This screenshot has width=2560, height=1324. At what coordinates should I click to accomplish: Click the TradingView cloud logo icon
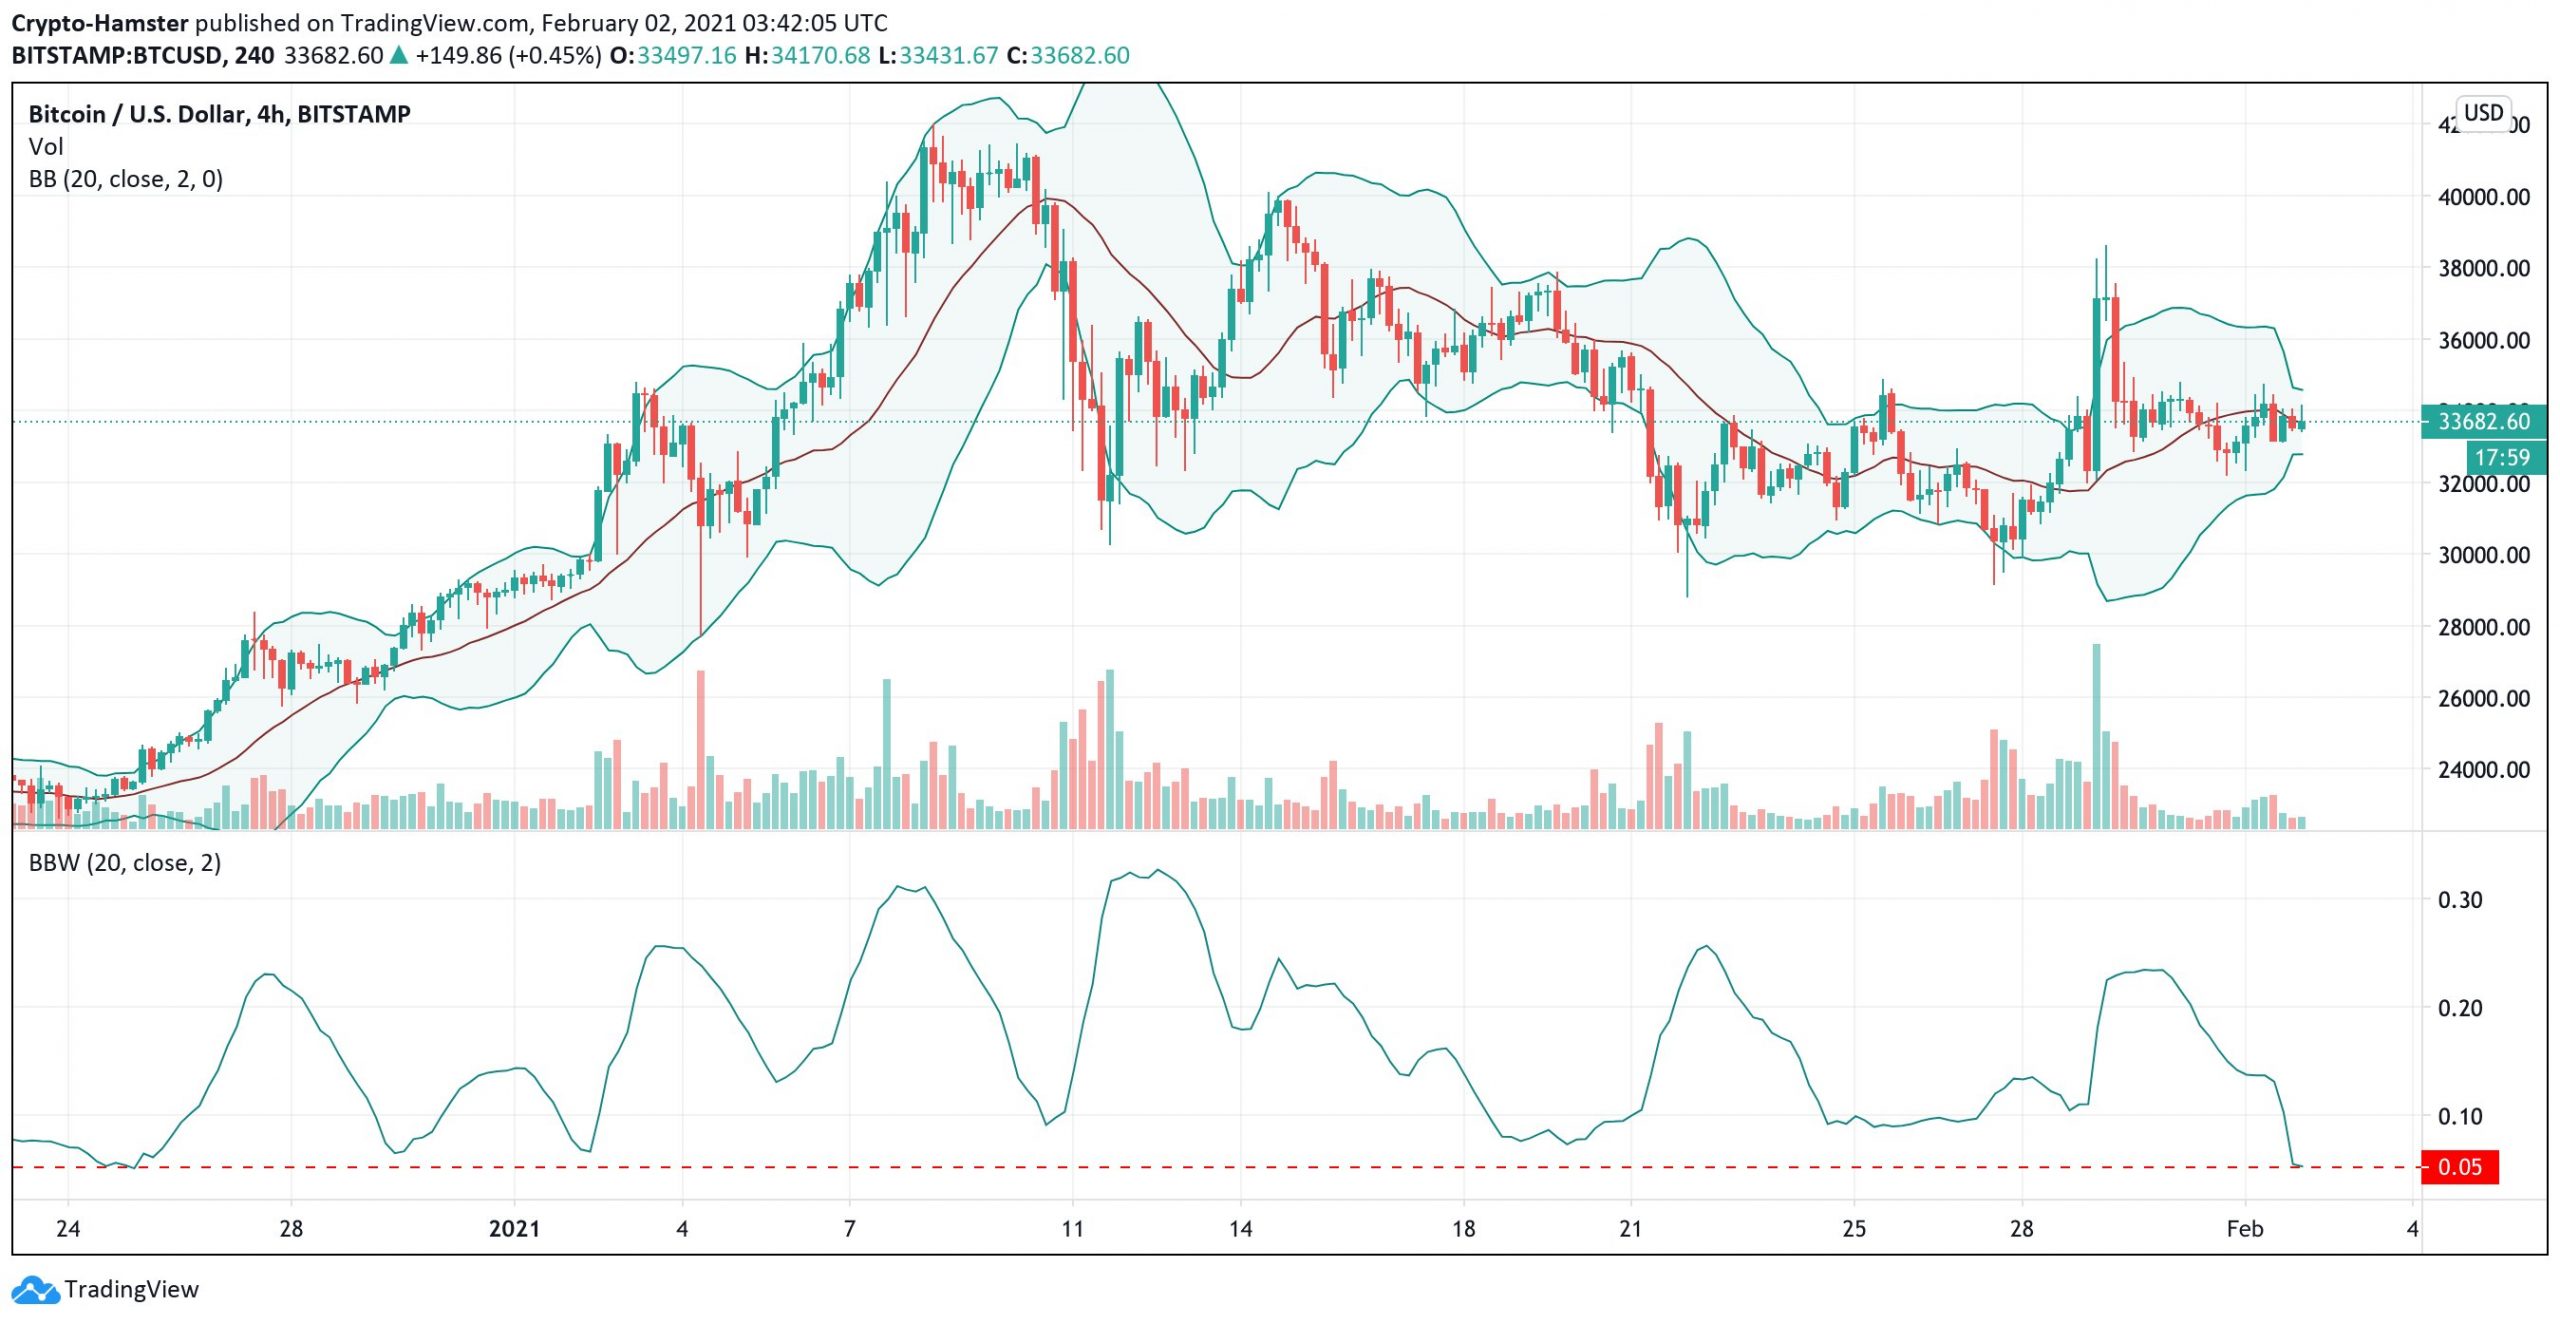tap(35, 1290)
